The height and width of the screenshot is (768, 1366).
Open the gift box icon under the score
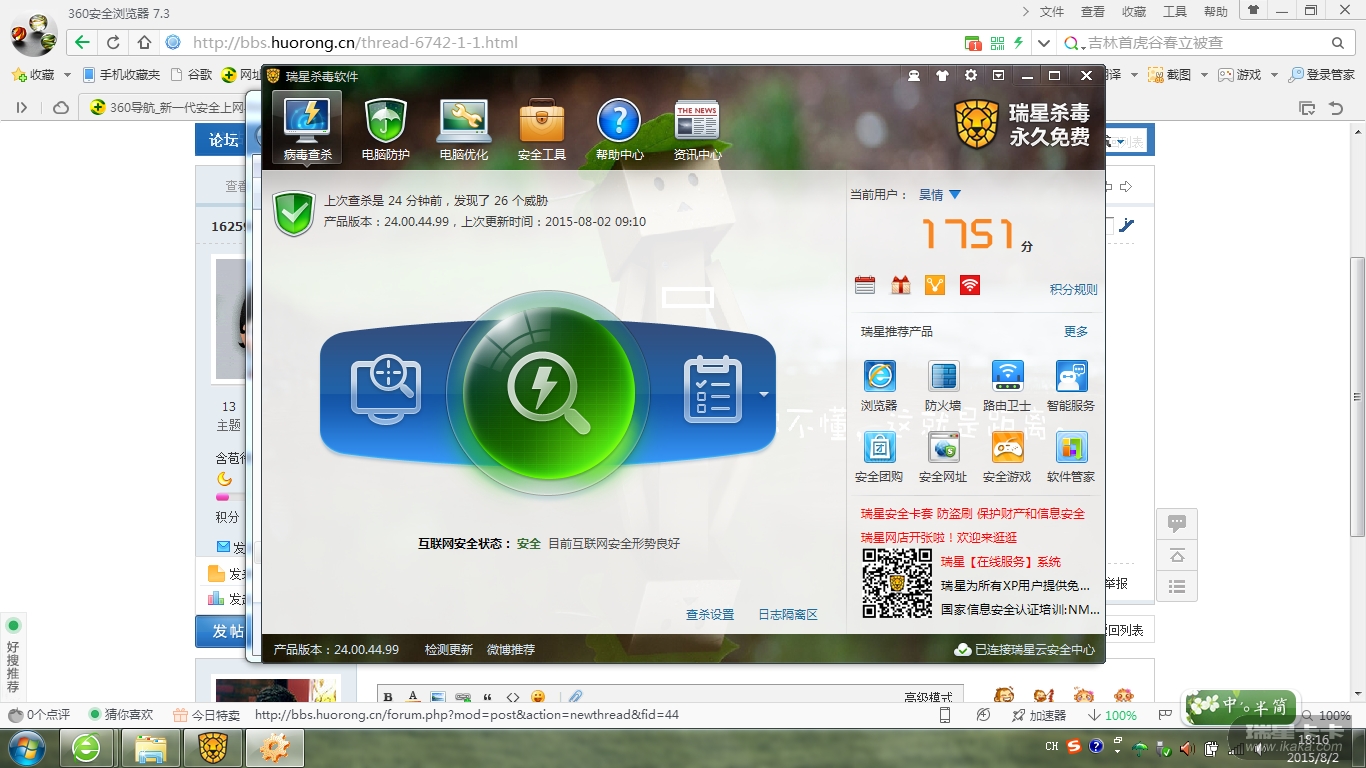coord(901,285)
